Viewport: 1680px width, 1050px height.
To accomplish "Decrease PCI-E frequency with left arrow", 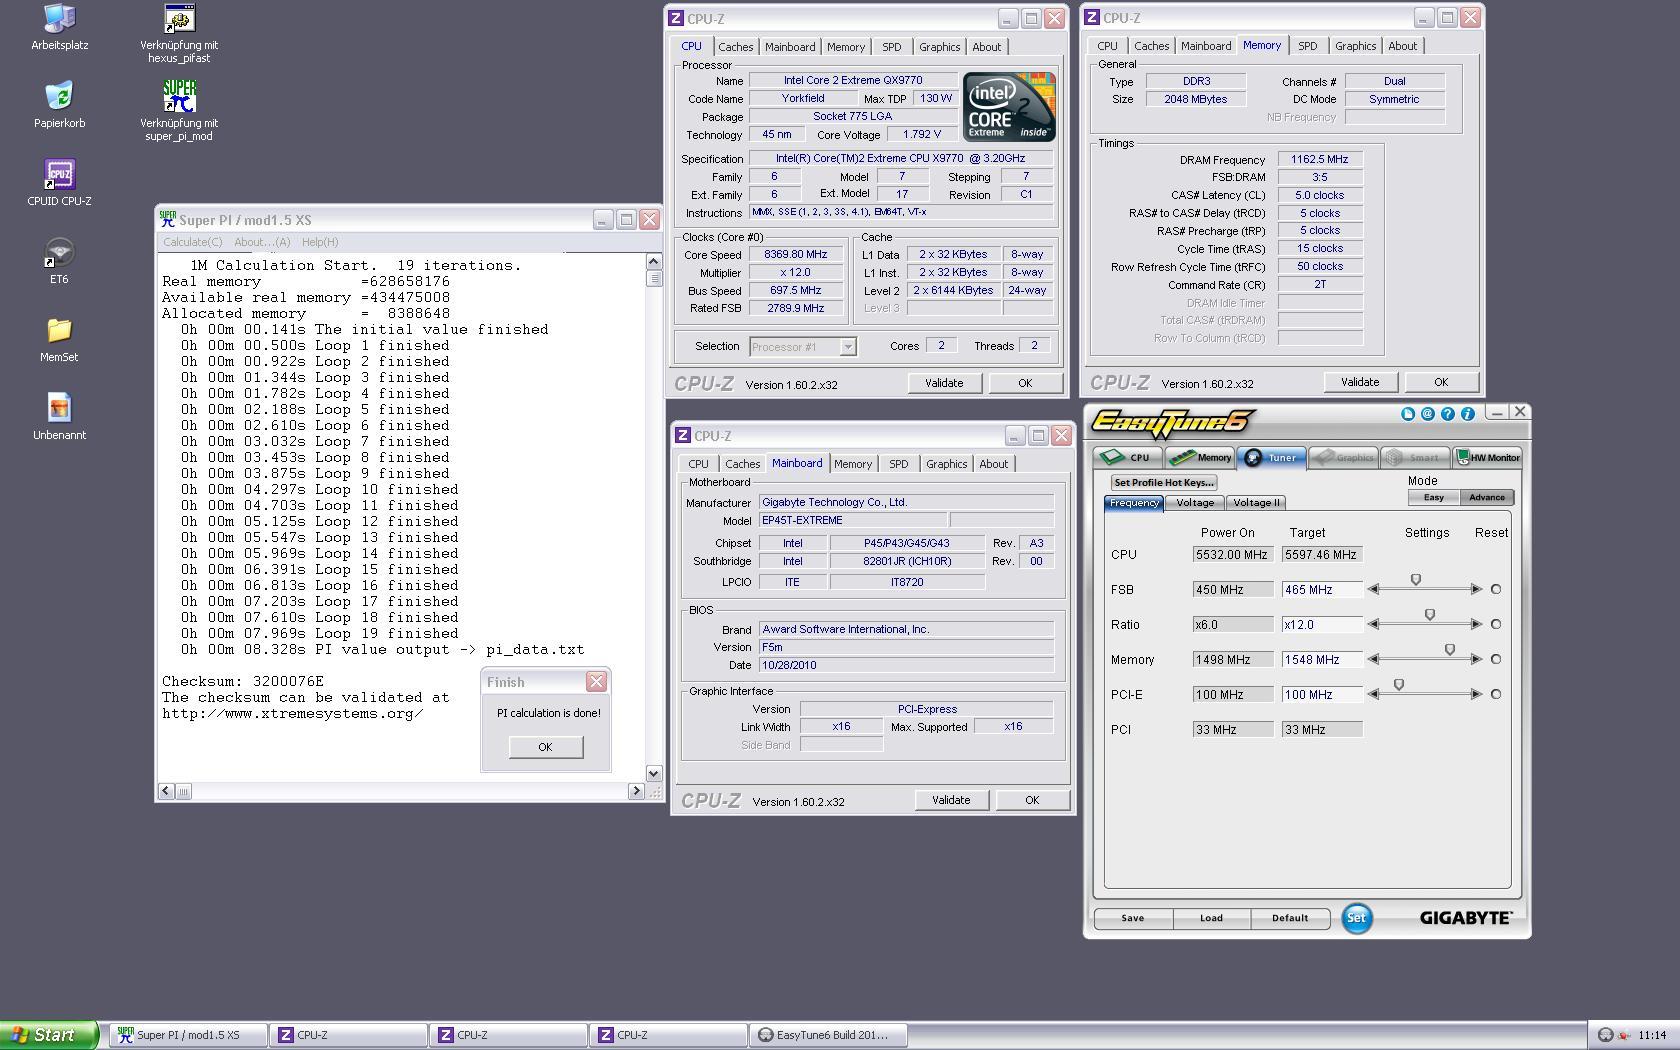I will point(1373,694).
